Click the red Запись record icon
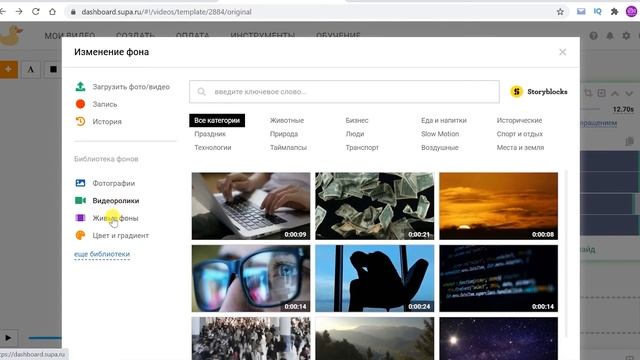Viewport: 640px width, 360px height. 80,104
